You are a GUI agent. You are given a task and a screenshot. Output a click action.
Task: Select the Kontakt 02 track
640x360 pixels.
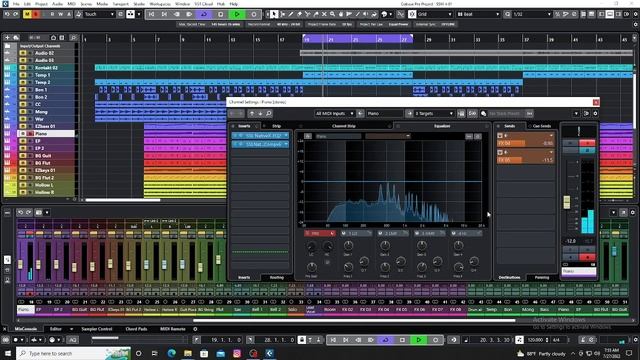coord(46,68)
